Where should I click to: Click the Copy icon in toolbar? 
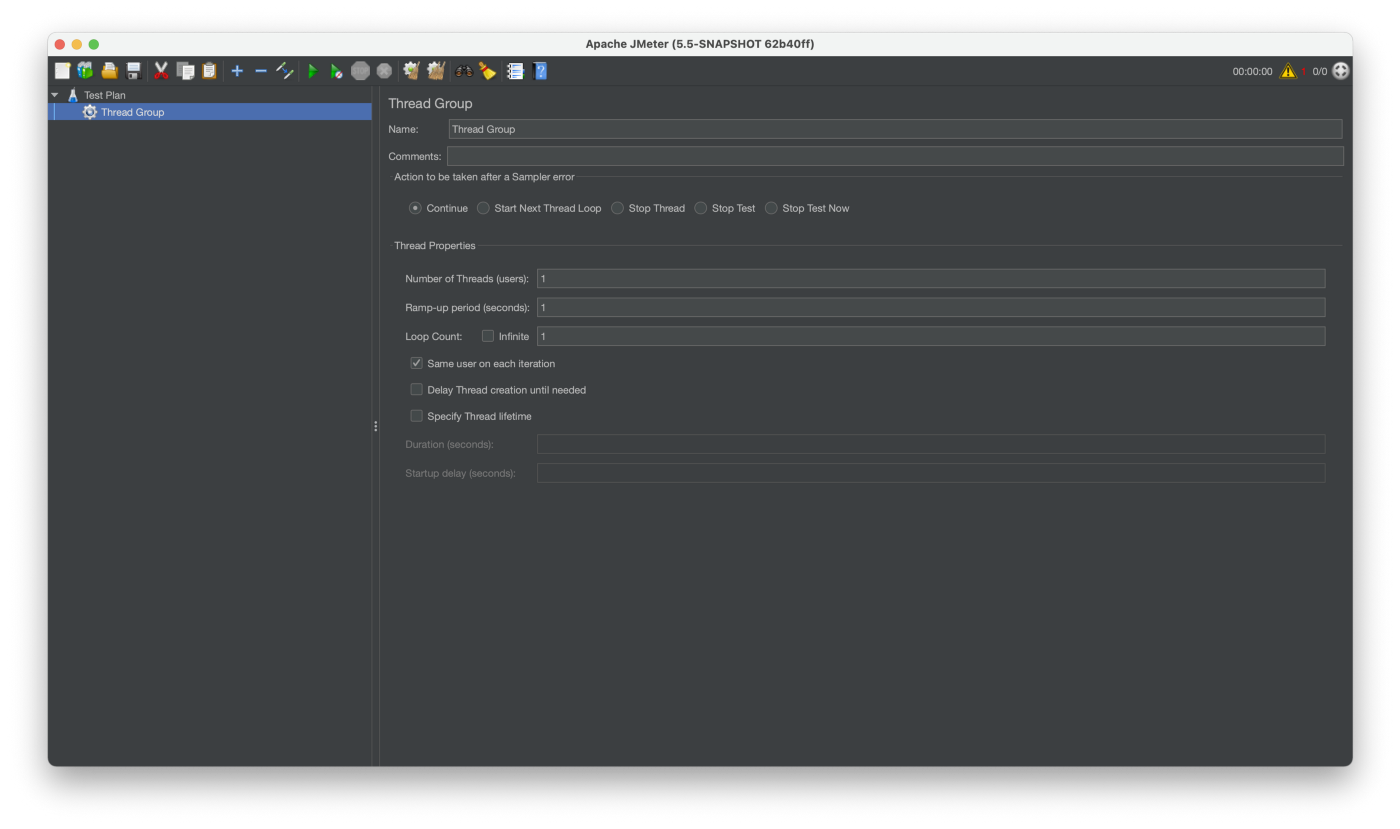(185, 71)
